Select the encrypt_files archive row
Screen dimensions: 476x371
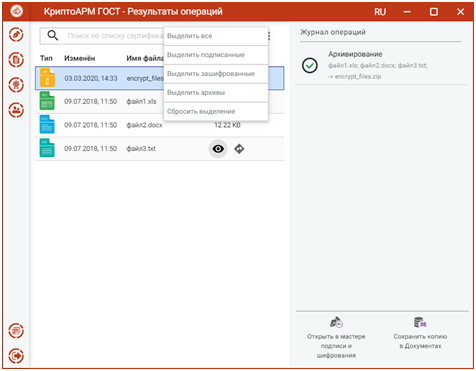click(x=160, y=78)
